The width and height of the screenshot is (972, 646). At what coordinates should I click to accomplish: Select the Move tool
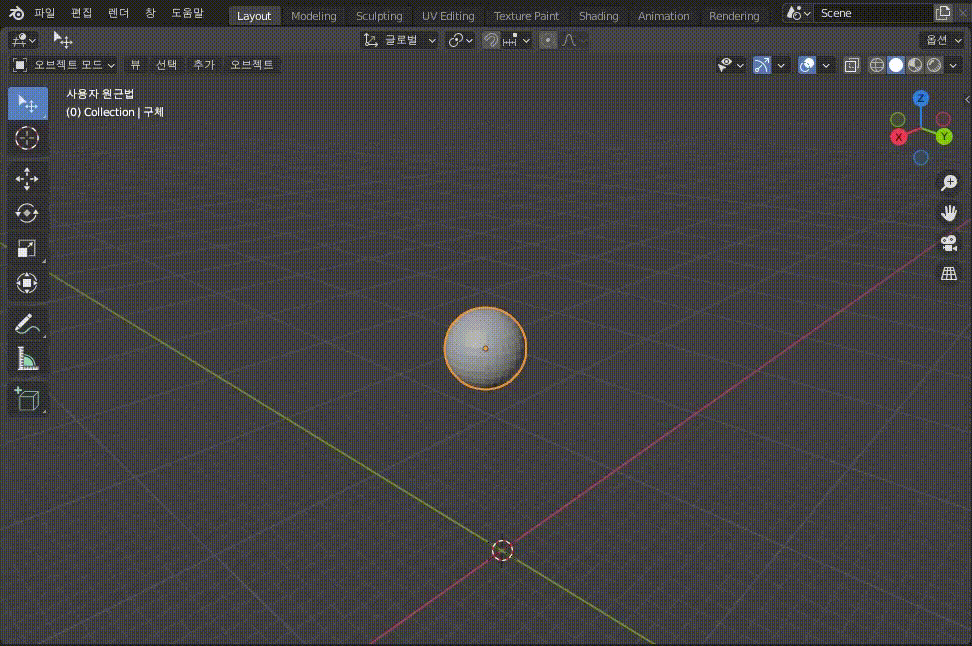[27, 179]
